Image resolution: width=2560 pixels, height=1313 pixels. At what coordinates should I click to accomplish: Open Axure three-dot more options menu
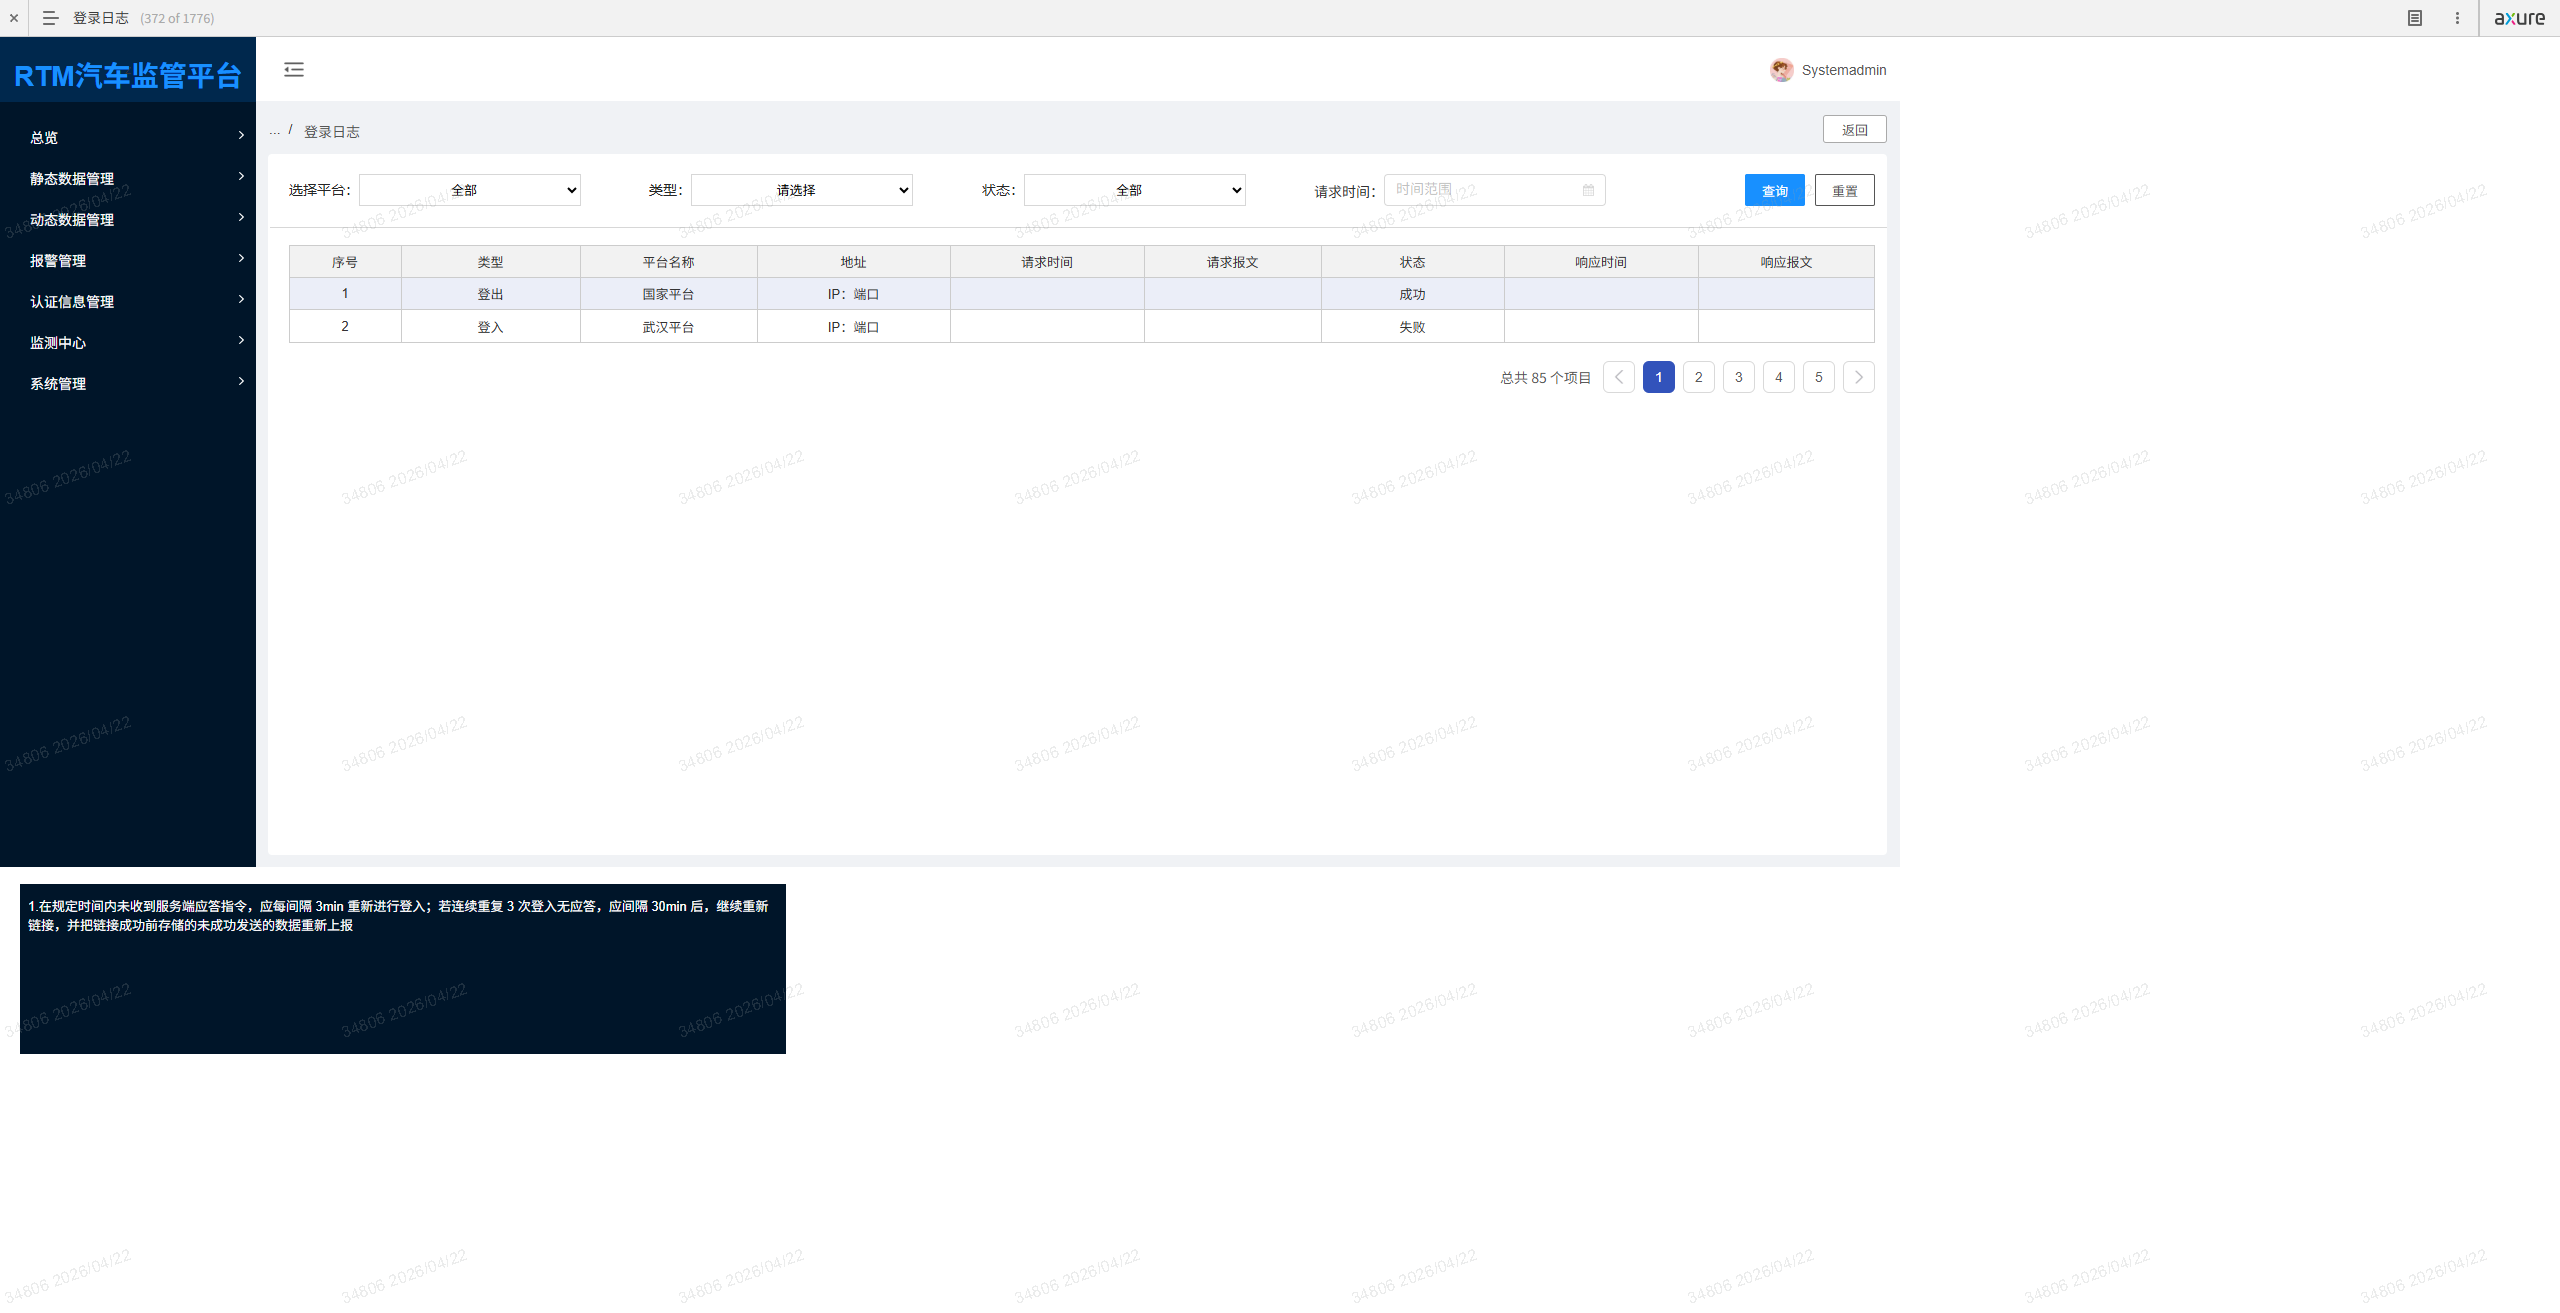coord(2457,18)
